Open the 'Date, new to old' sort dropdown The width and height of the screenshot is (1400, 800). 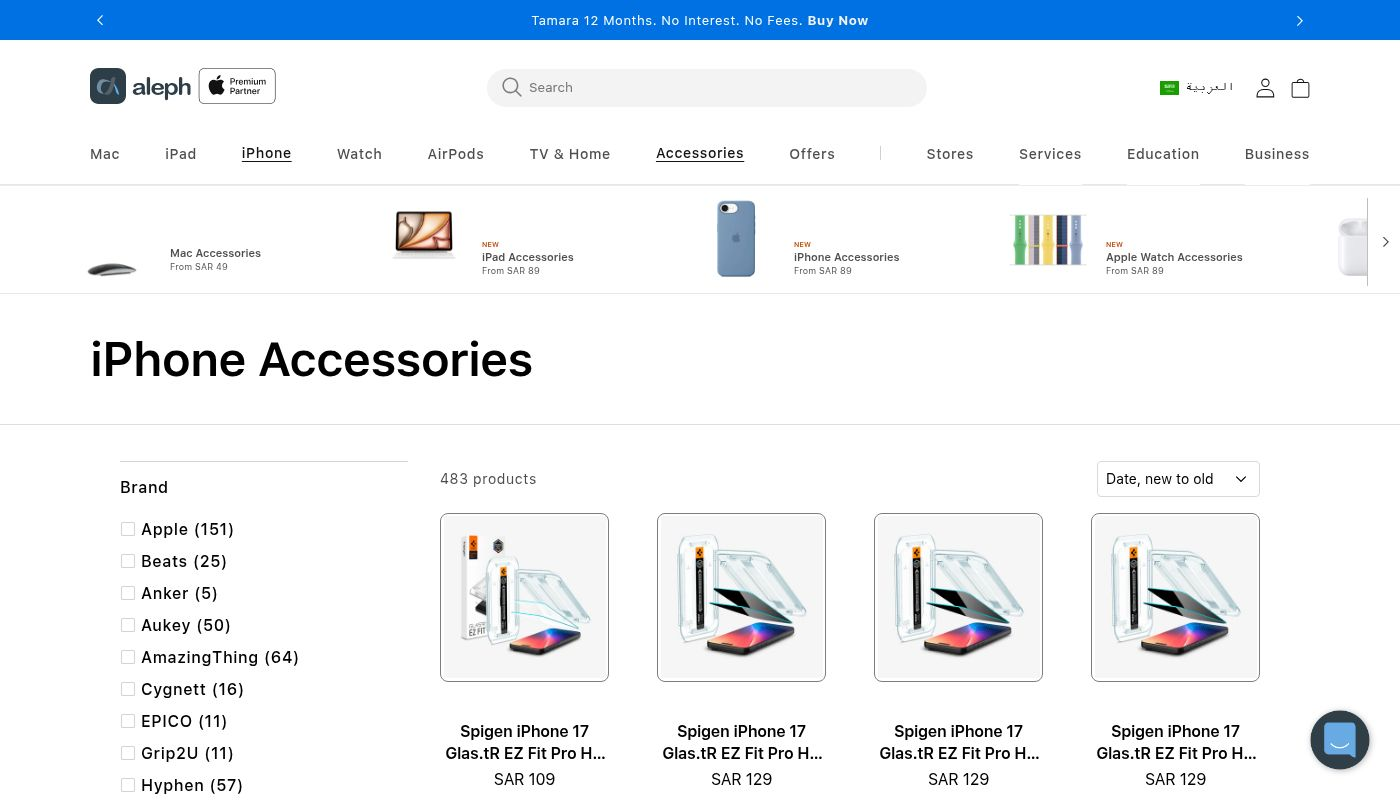1177,479
